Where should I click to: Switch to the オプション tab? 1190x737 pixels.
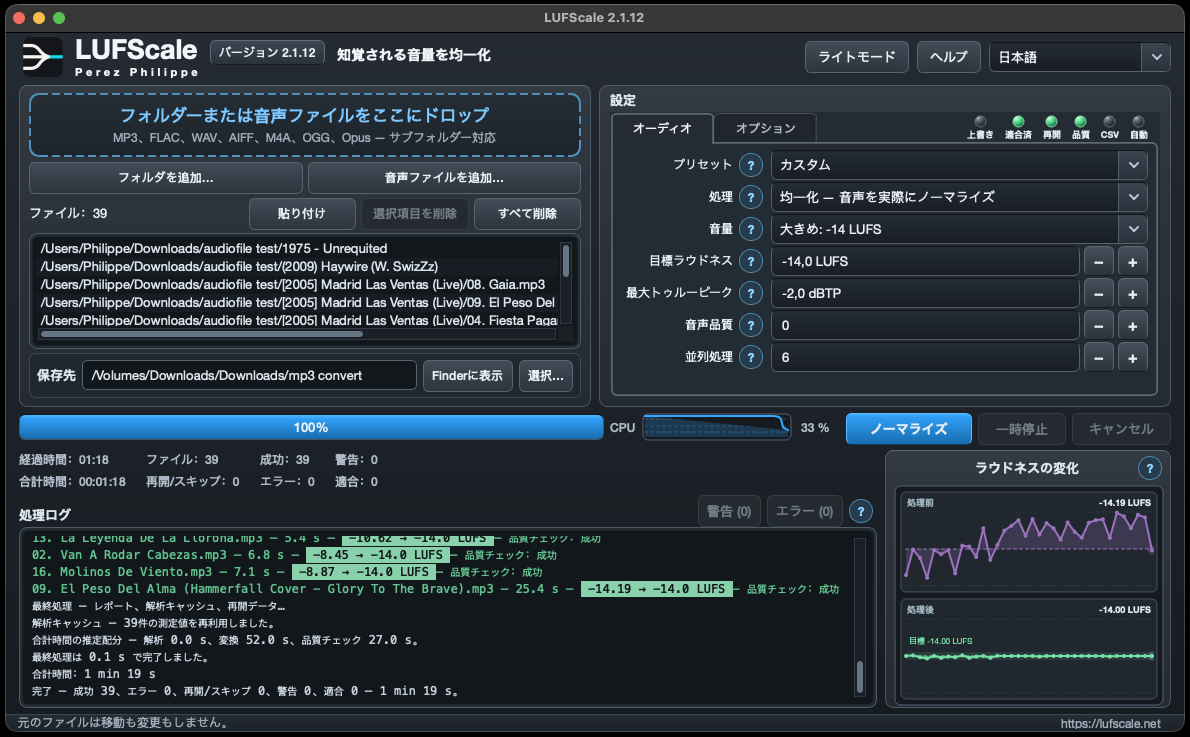[765, 128]
